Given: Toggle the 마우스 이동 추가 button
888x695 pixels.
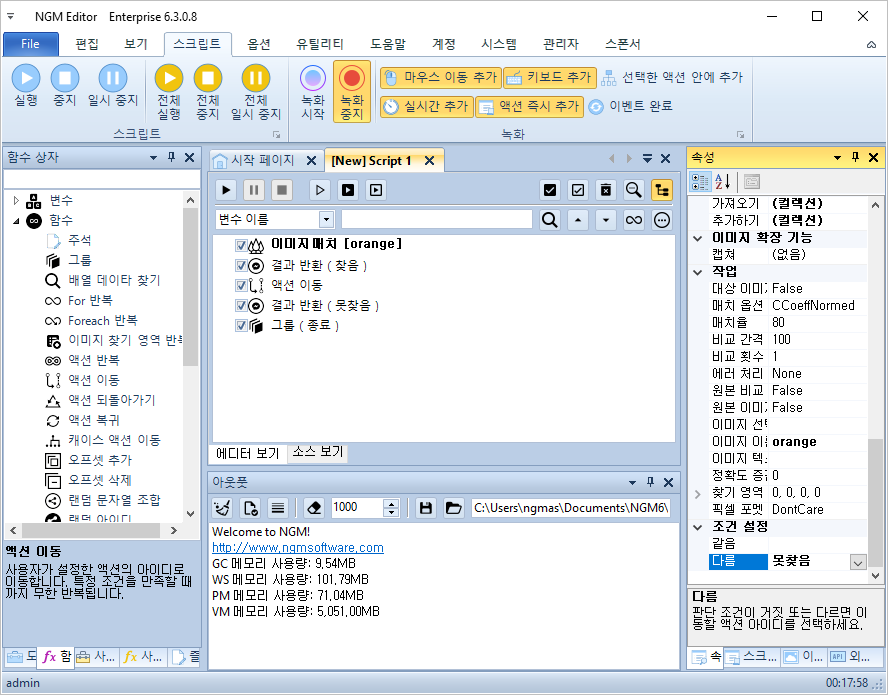Looking at the screenshot, I should click(x=441, y=78).
